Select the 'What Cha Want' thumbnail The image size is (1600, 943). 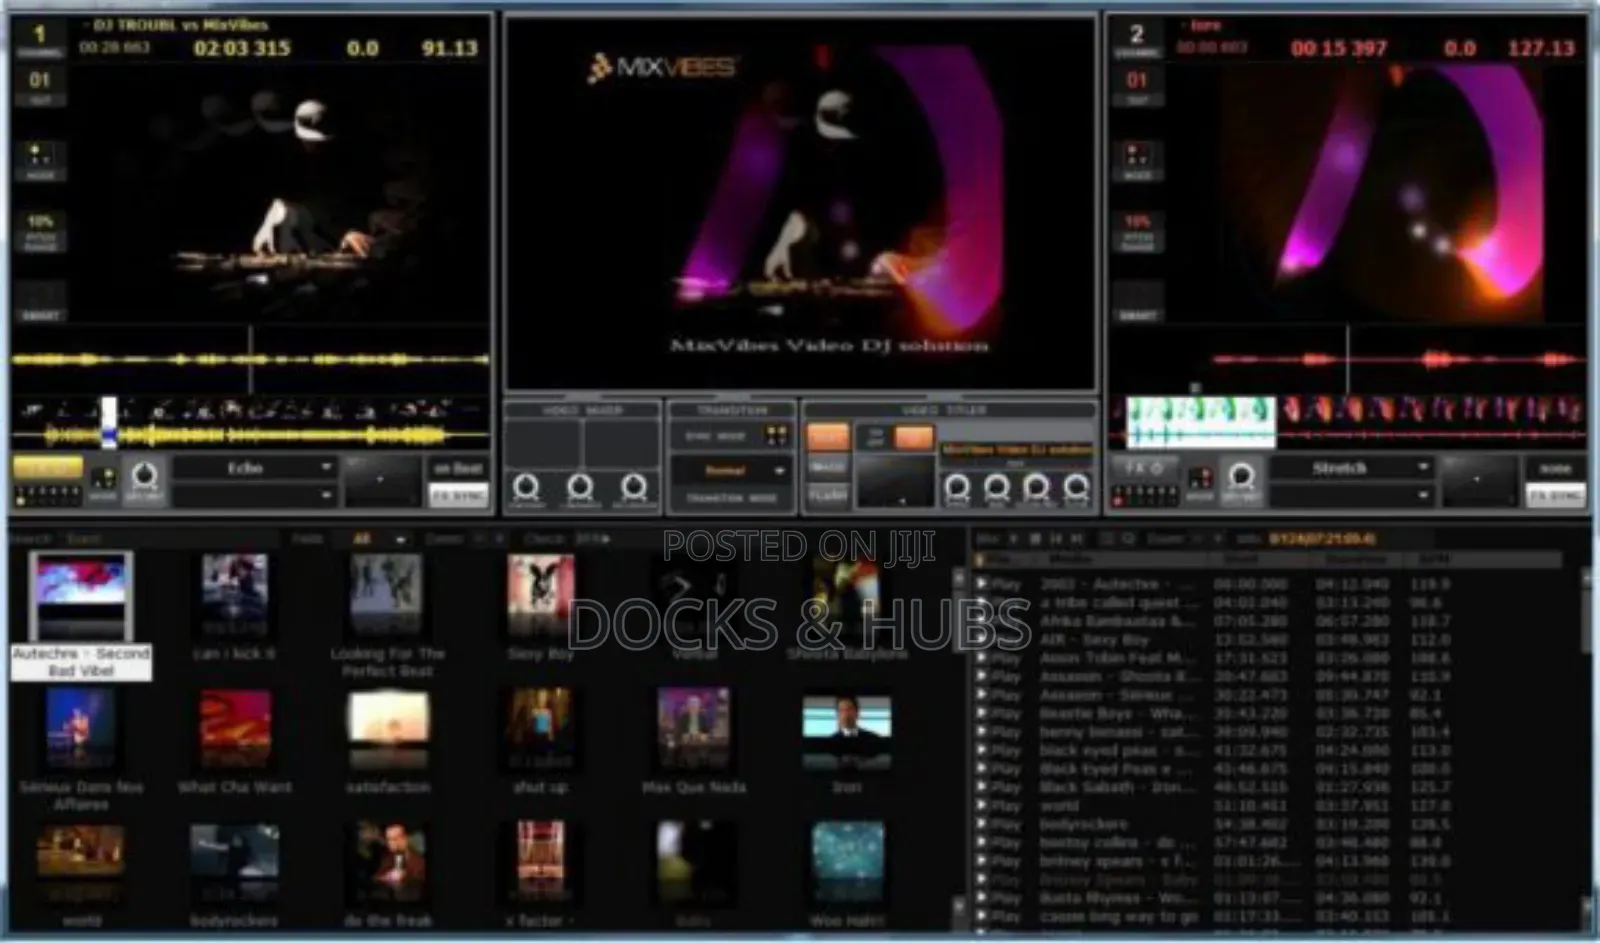(235, 731)
